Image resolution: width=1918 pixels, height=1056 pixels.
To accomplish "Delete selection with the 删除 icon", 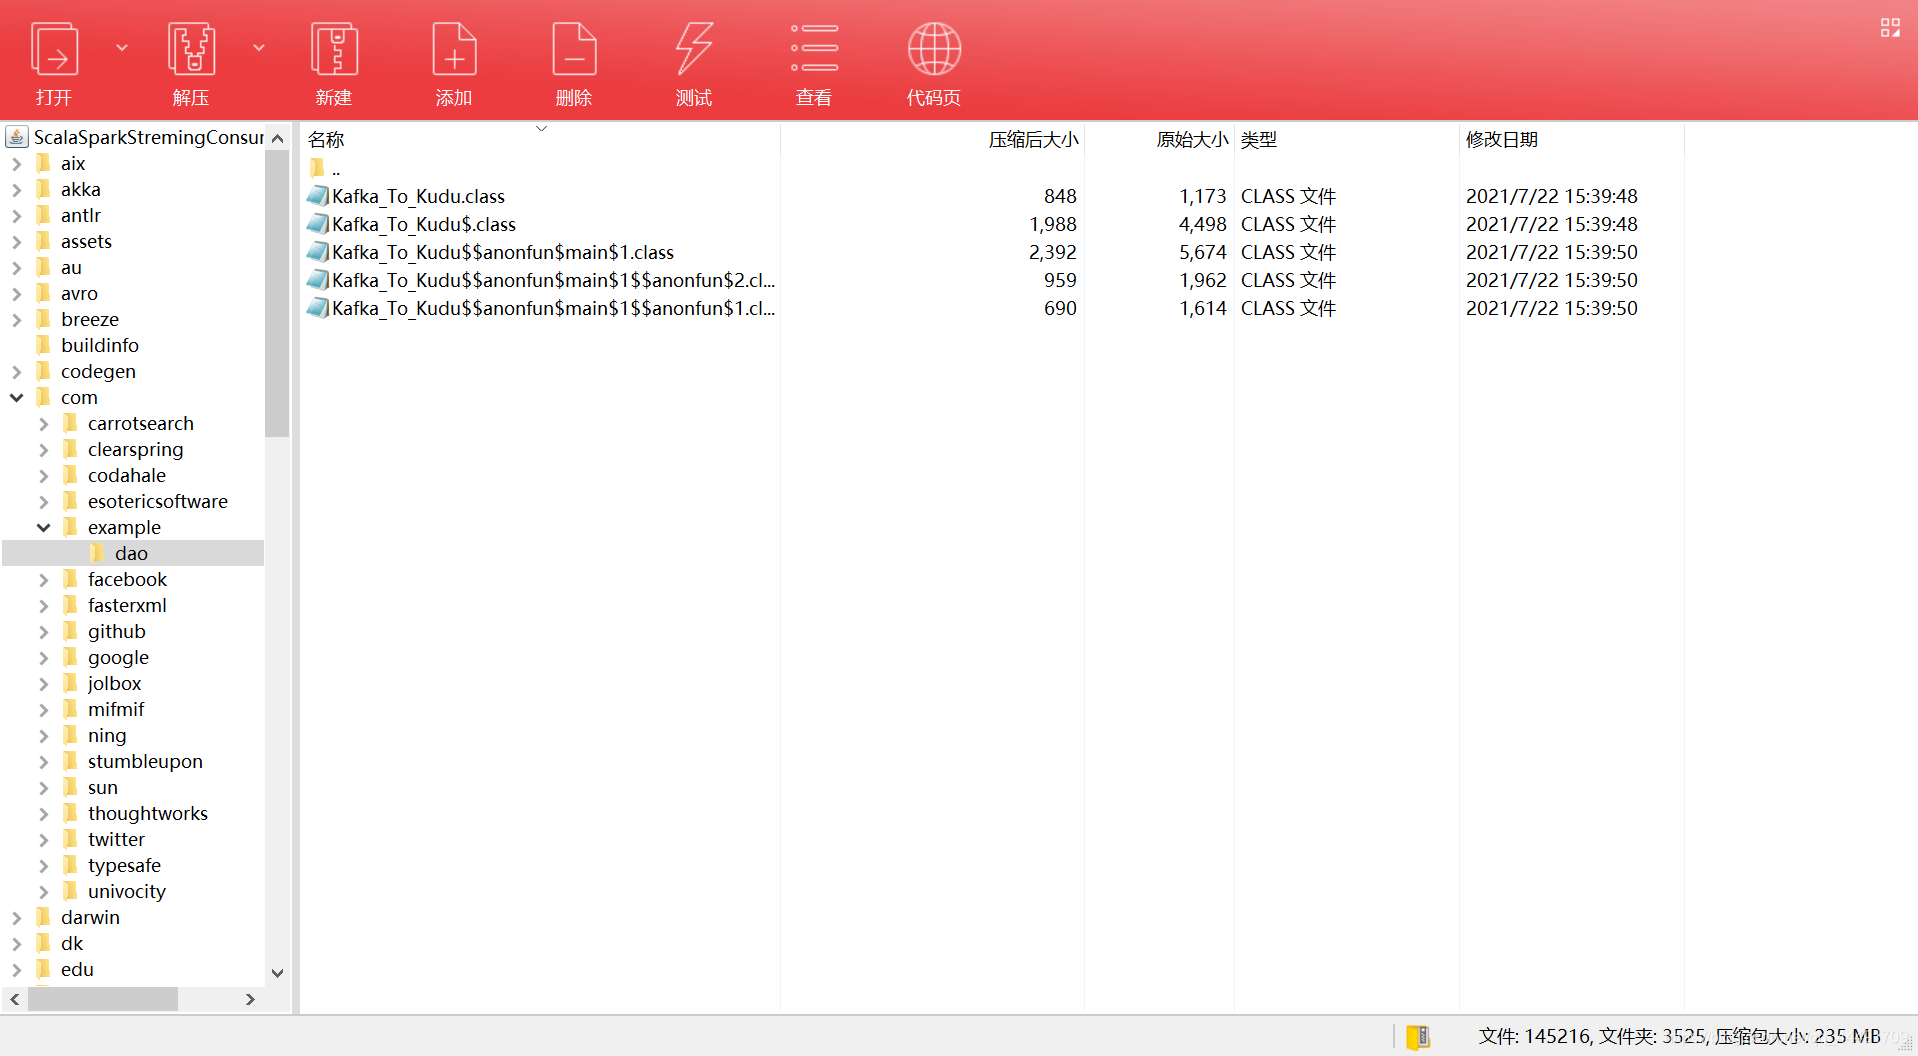I will pyautogui.click(x=574, y=50).
